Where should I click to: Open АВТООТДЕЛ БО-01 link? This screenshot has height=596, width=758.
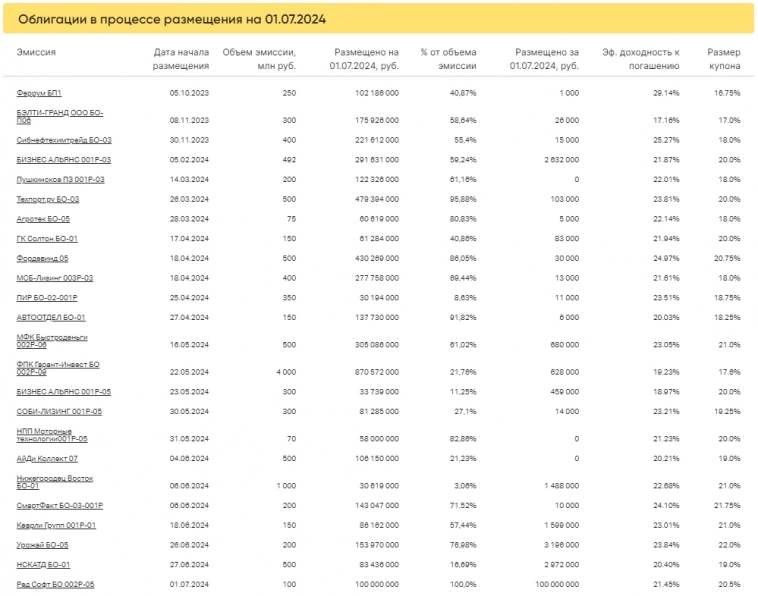click(x=51, y=318)
